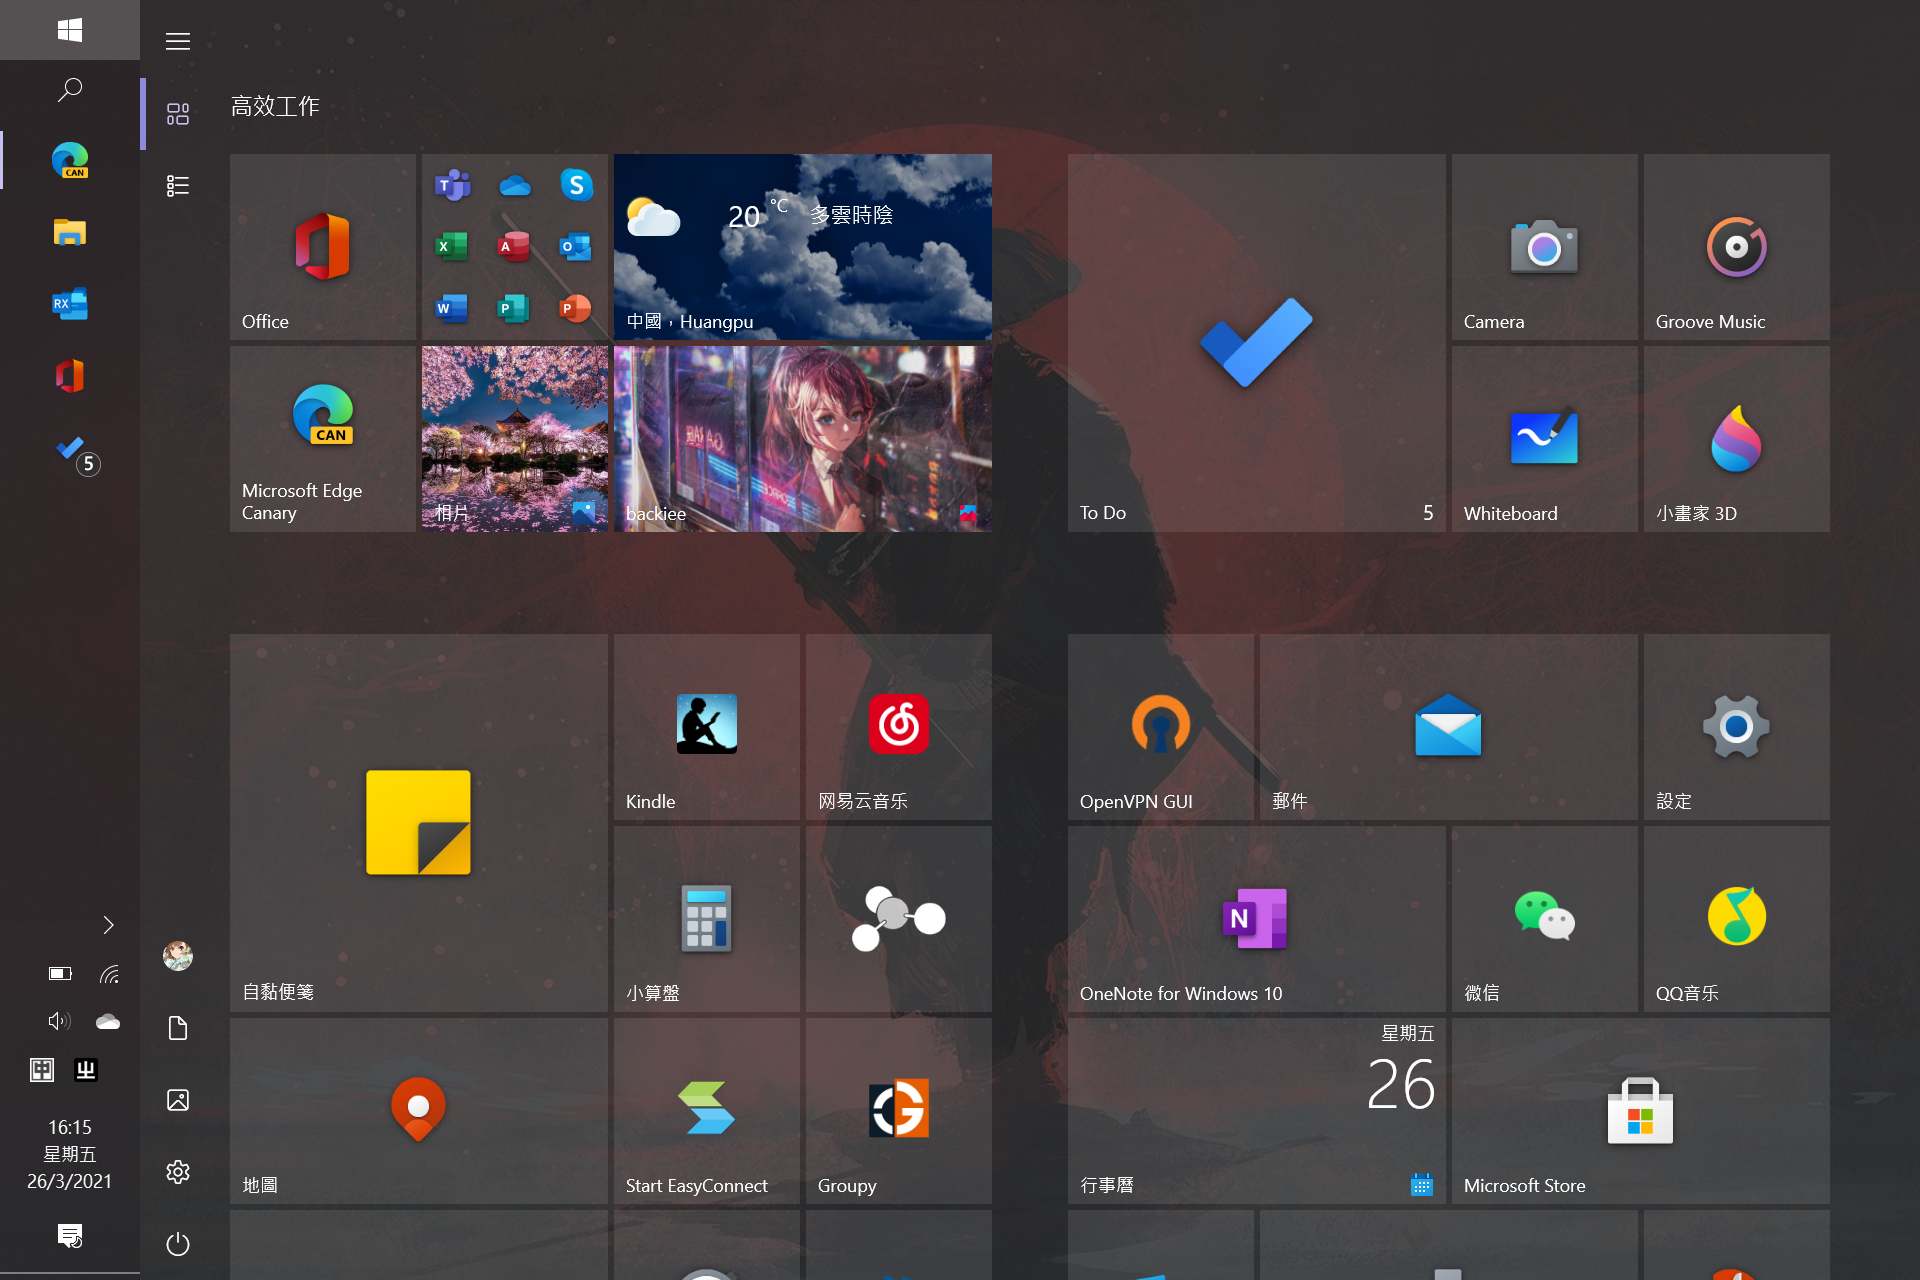Image resolution: width=1920 pixels, height=1280 pixels.
Task: Open Outlook in the Office folder tile
Action: [576, 247]
